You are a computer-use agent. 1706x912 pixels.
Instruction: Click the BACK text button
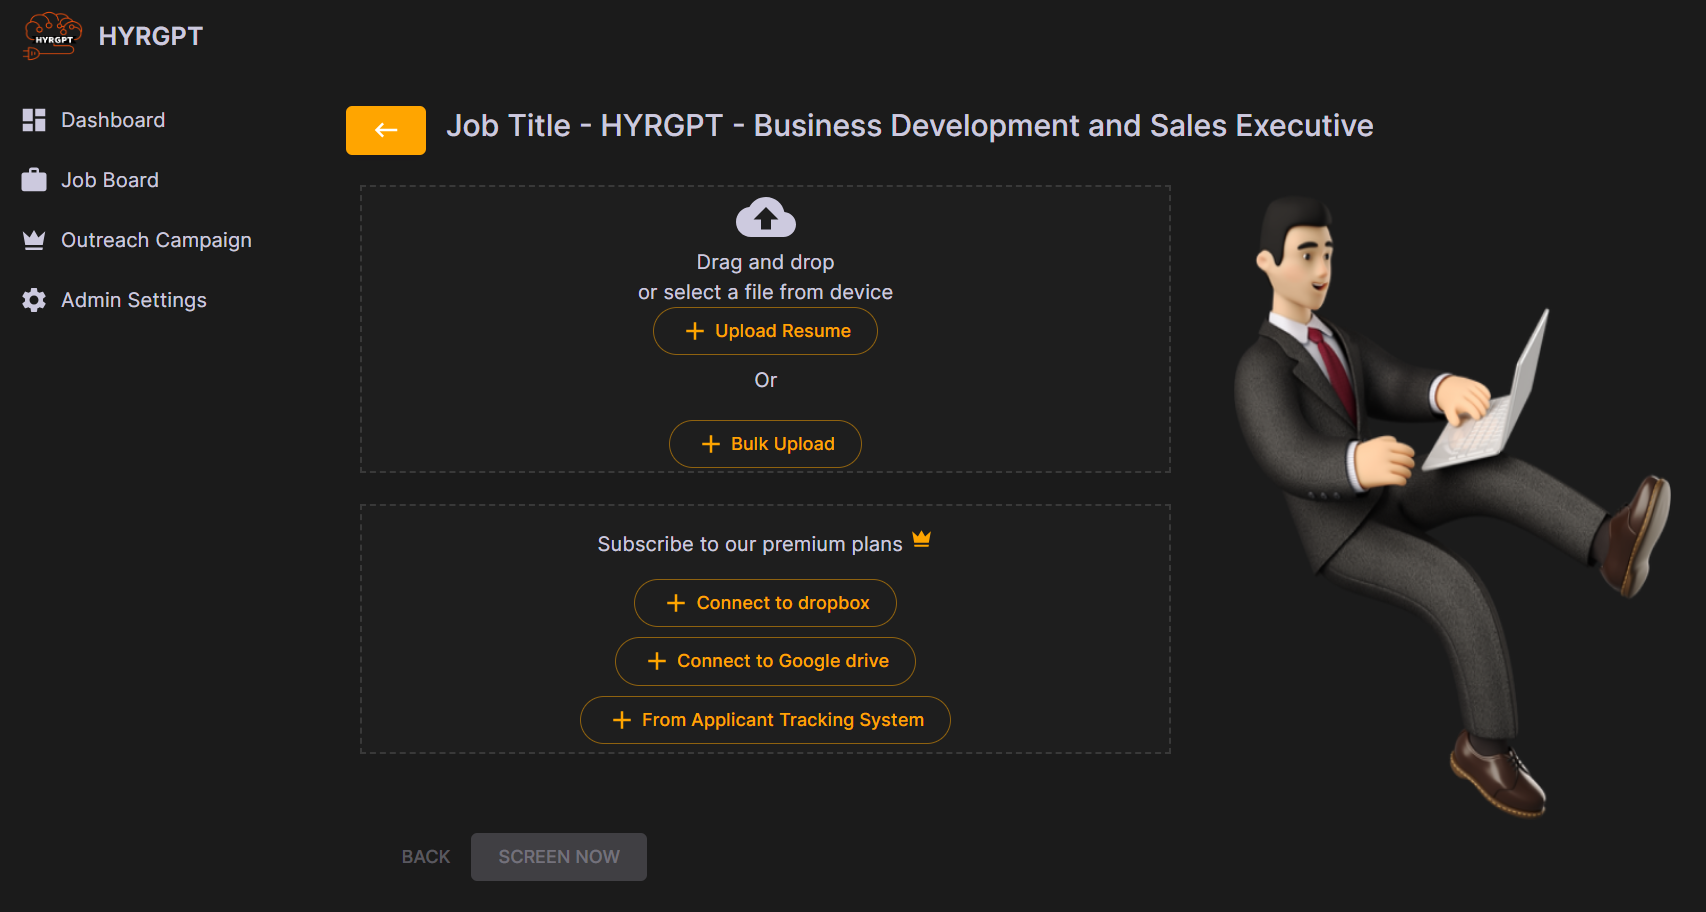[x=426, y=857]
